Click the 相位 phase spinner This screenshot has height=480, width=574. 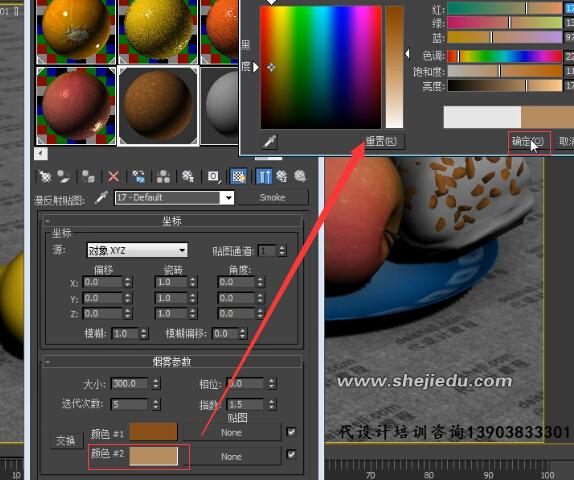coord(271,384)
